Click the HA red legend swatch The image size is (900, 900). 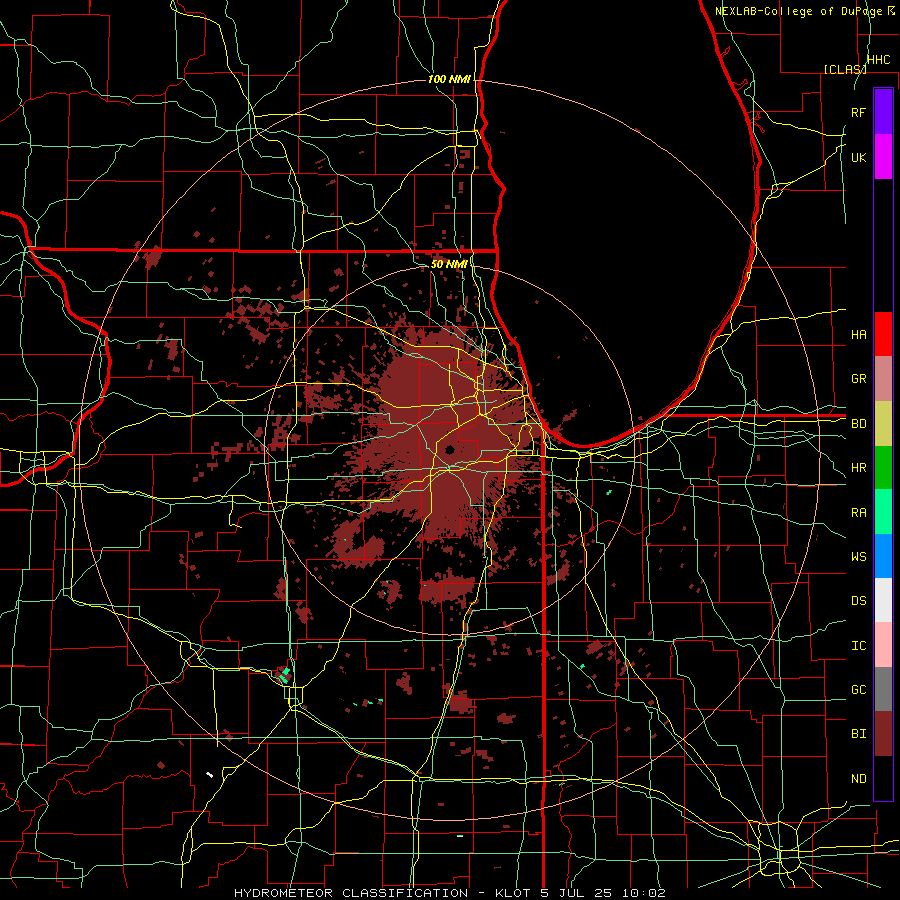[883, 334]
